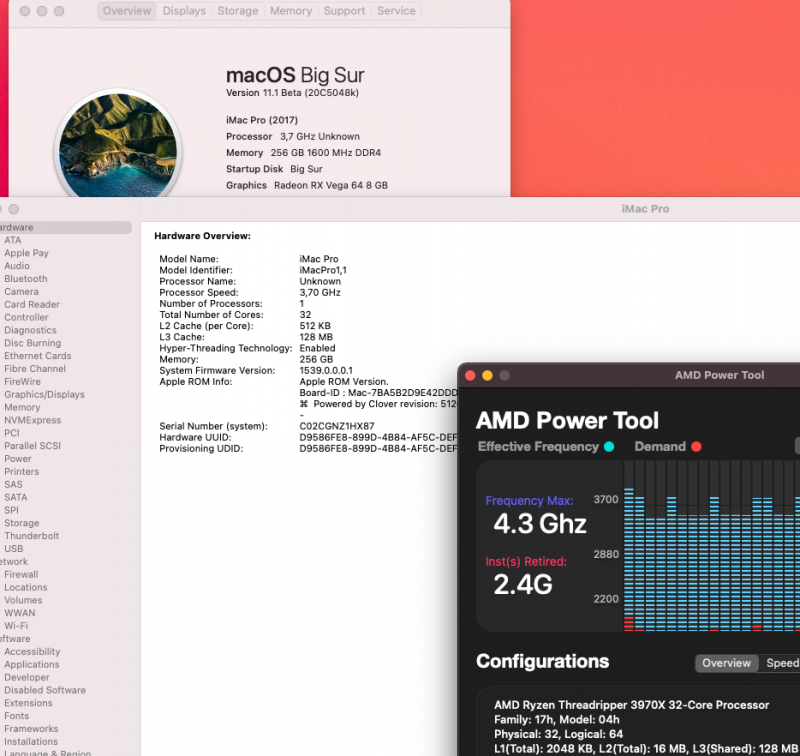The image size is (800, 756).
Task: Select Audio in the sidebar
Action: pos(17,266)
